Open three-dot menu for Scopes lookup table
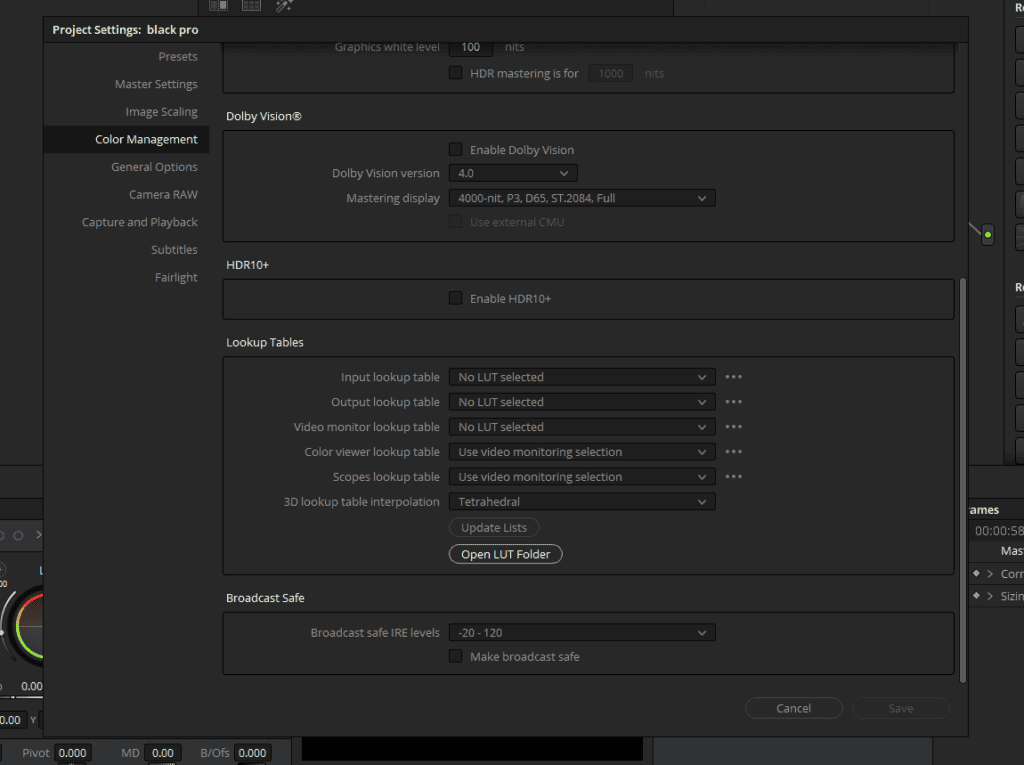Image resolution: width=1024 pixels, height=765 pixels. [x=733, y=476]
